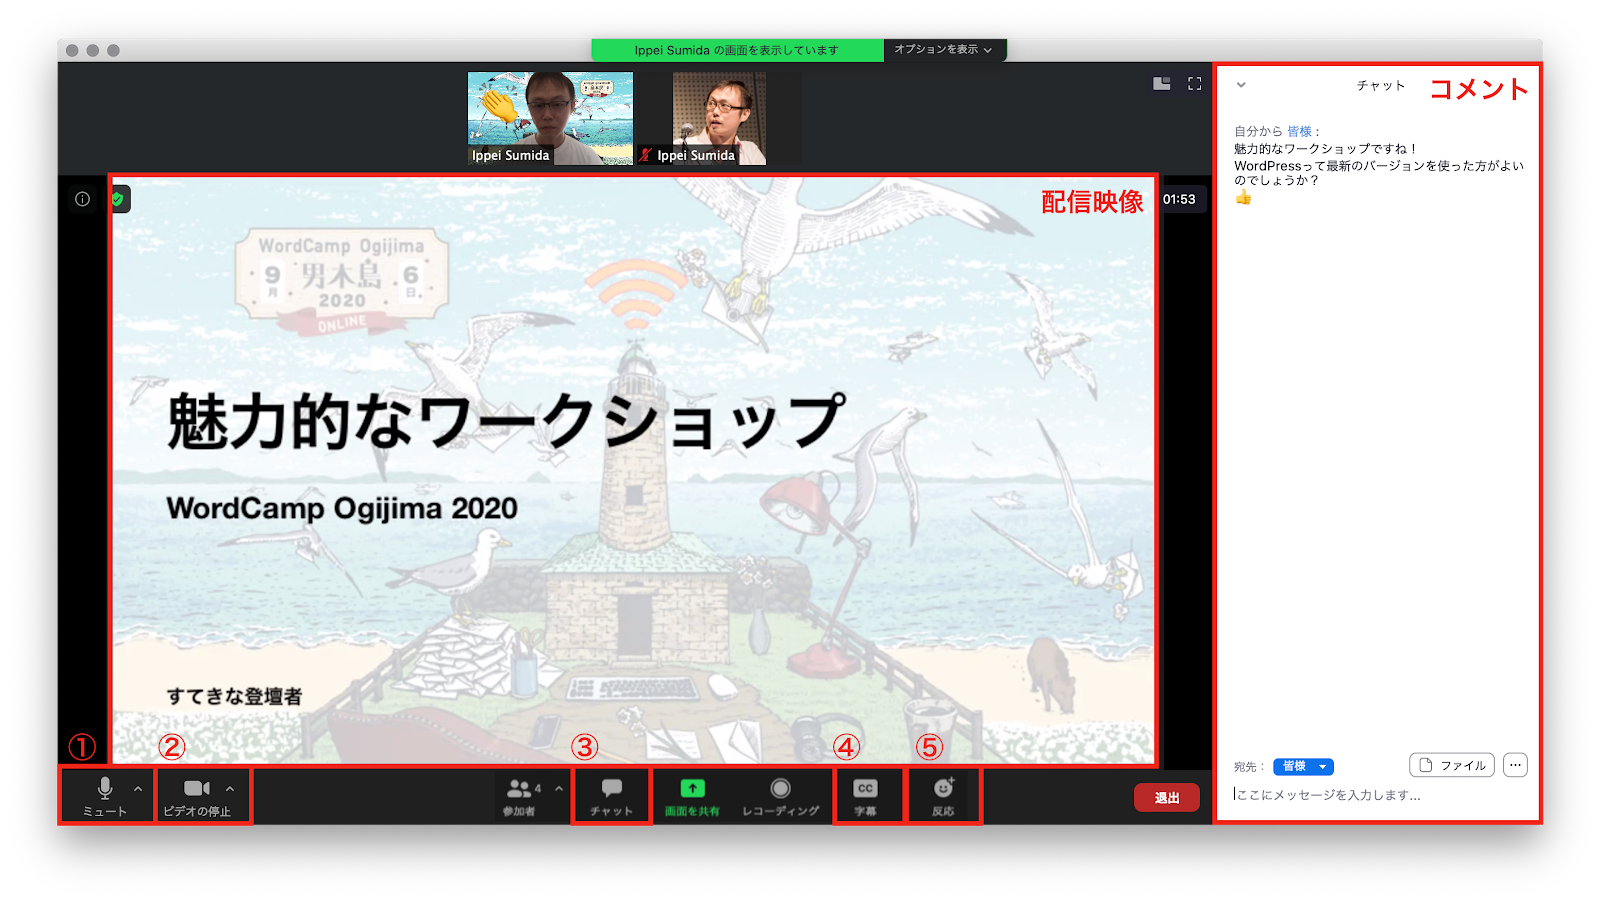Screen dimensions: 1600x901
Task: Open the participants (参加者) panel
Action: 522,797
